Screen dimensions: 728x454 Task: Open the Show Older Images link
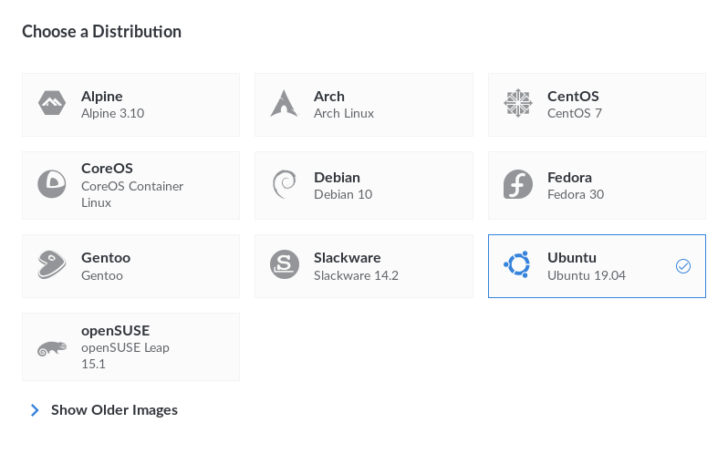114,410
